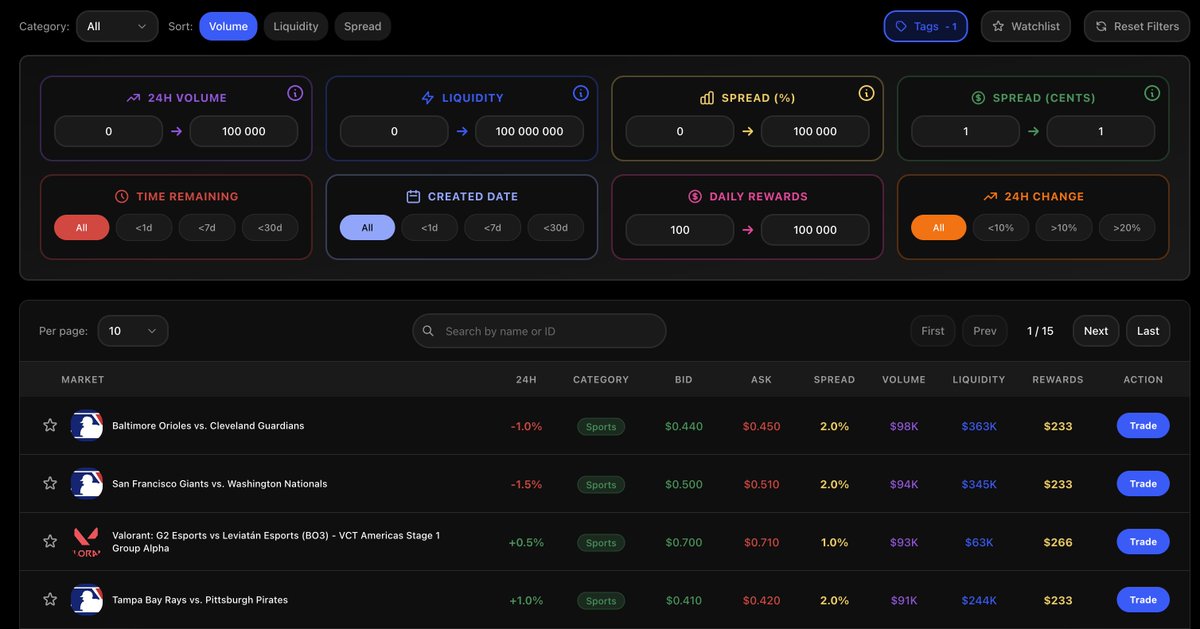This screenshot has width=1200, height=629.
Task: Edit the Liquidity maximum 100 000 000 field
Action: [529, 131]
